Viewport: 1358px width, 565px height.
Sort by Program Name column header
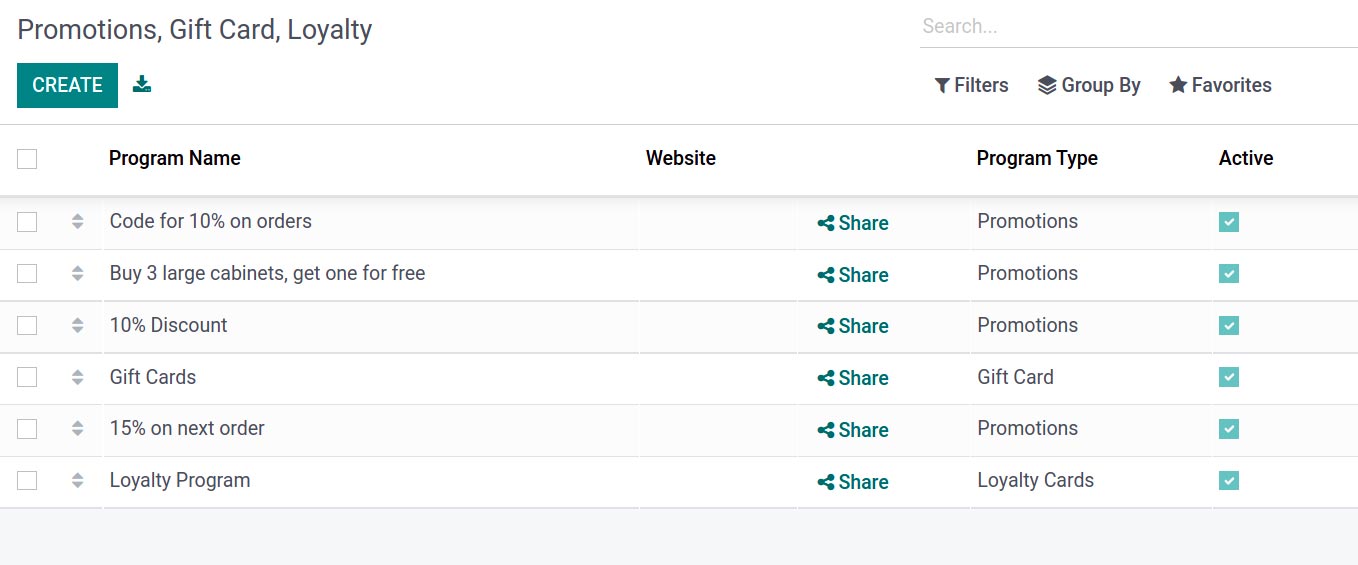(x=175, y=158)
